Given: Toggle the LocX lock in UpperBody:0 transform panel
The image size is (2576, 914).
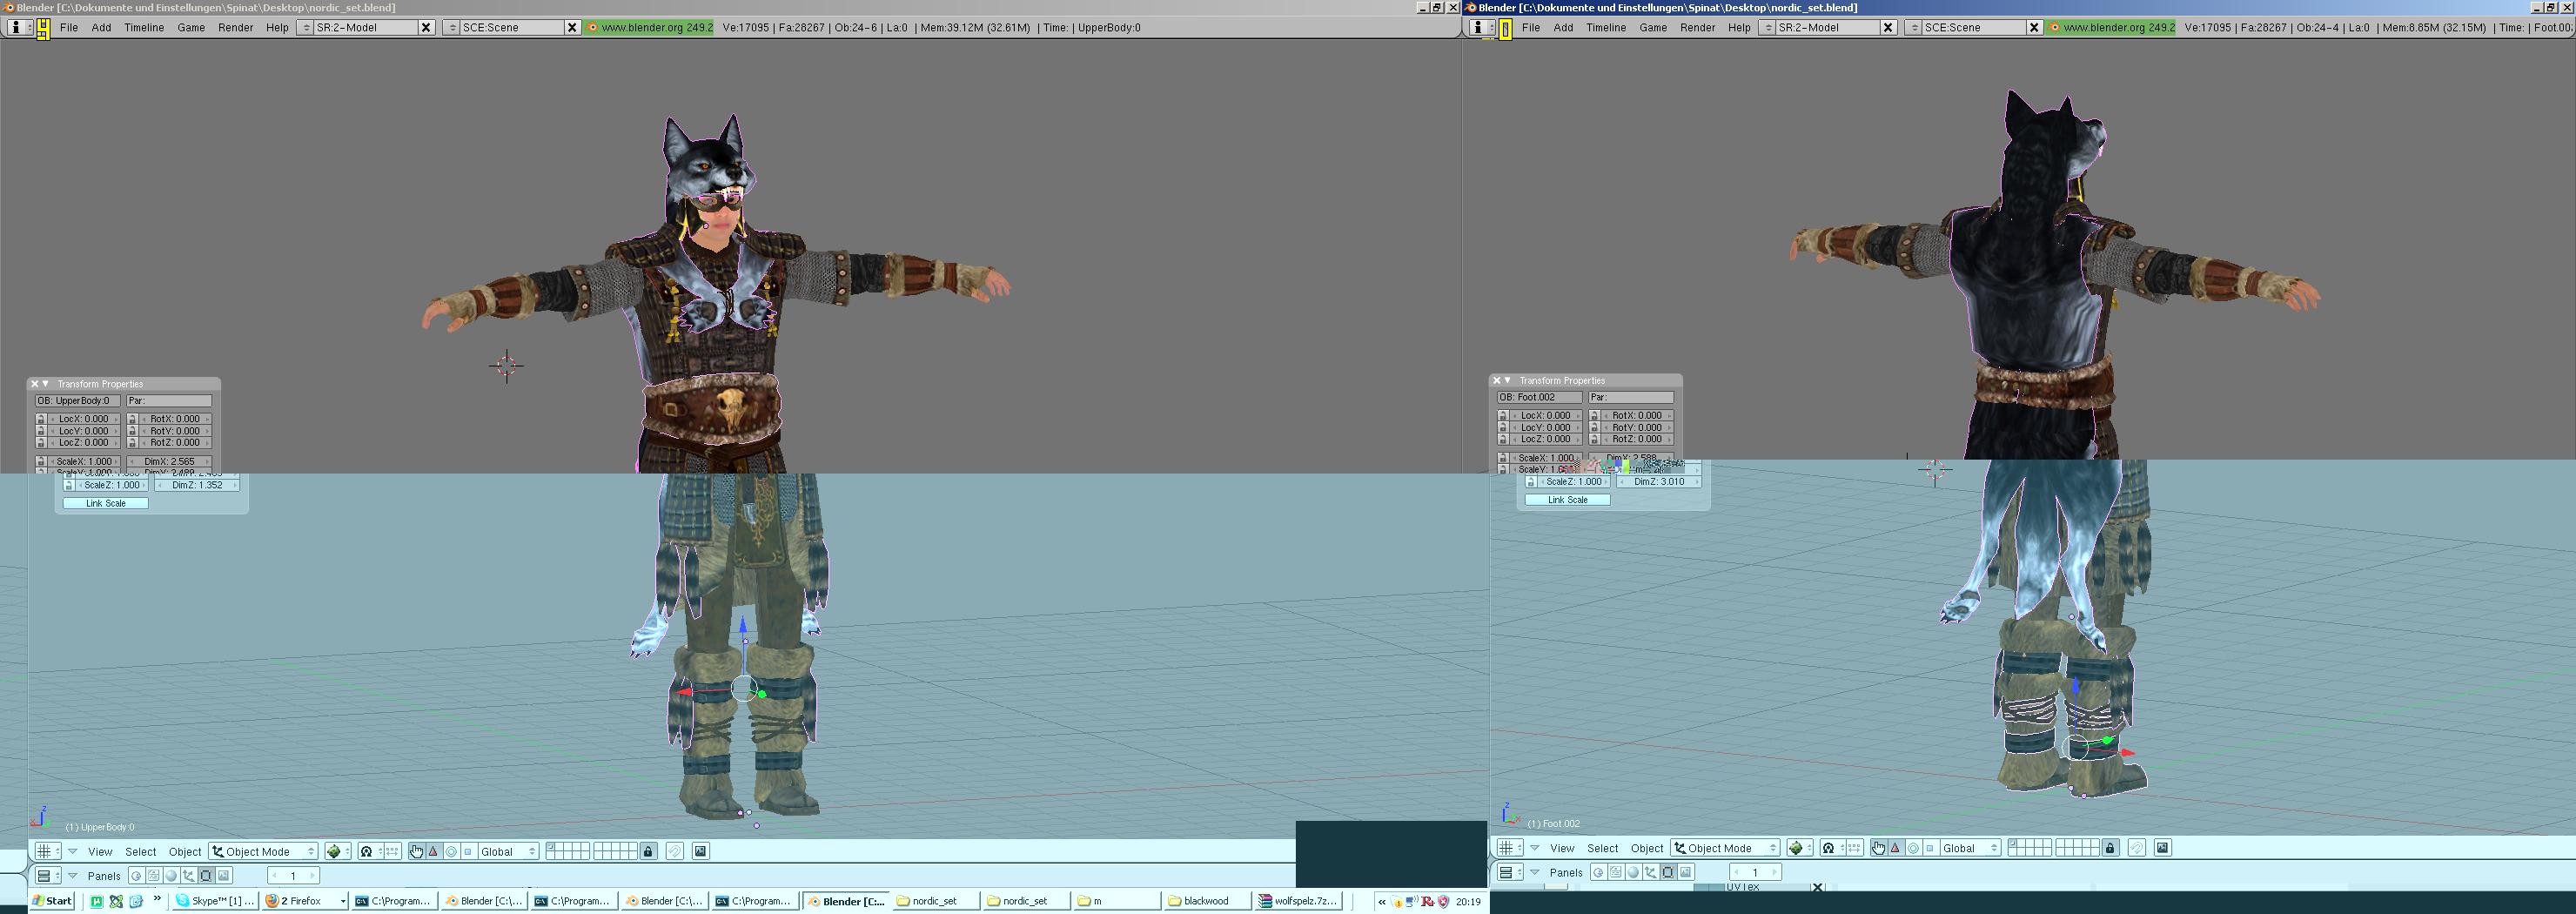Looking at the screenshot, I should [x=41, y=419].
